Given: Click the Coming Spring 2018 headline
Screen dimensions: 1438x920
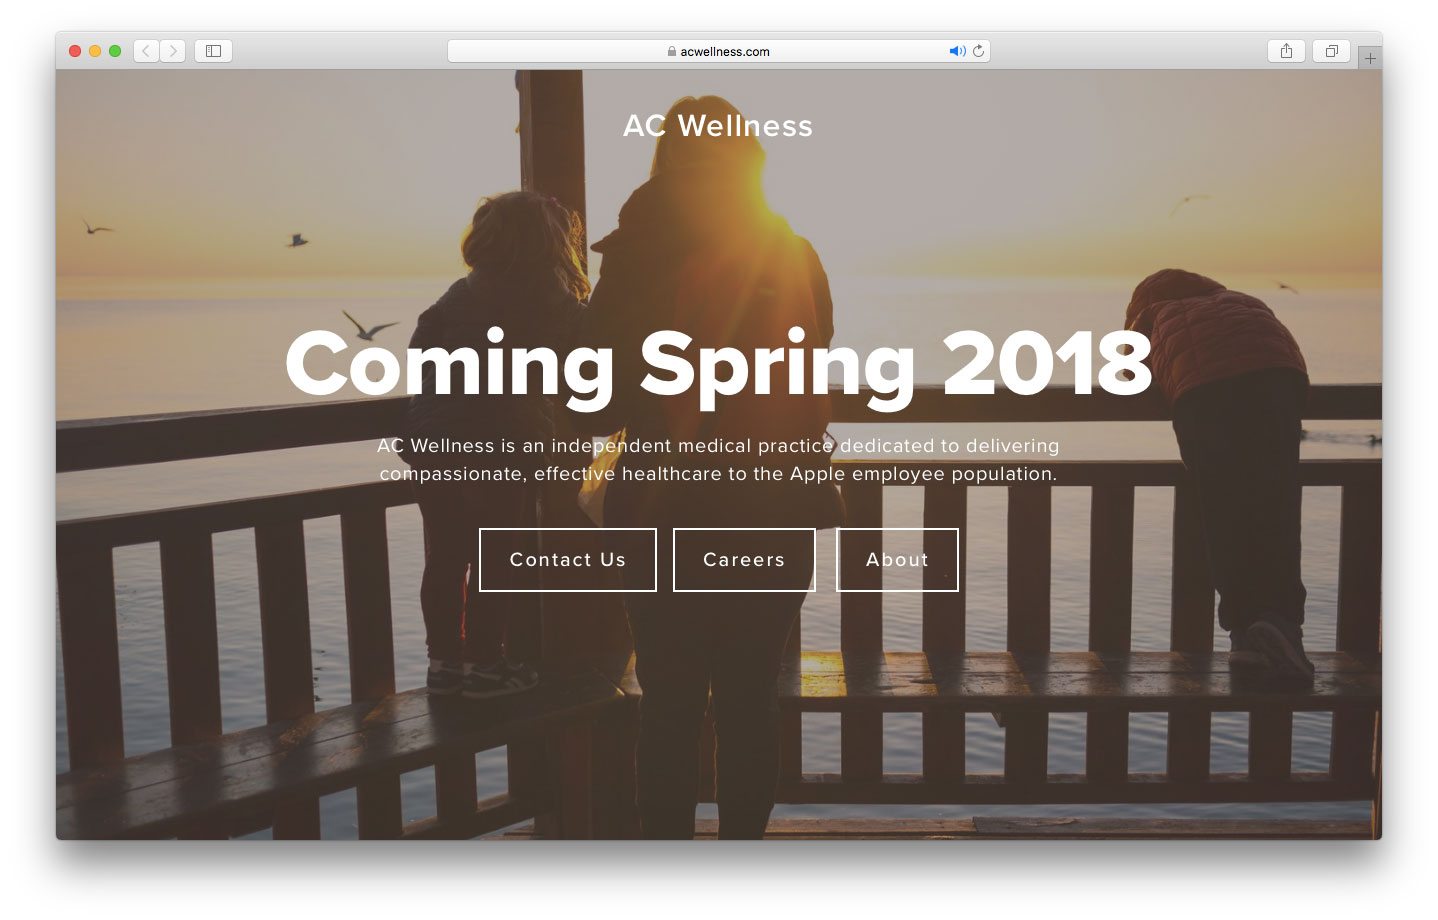Looking at the screenshot, I should point(718,366).
